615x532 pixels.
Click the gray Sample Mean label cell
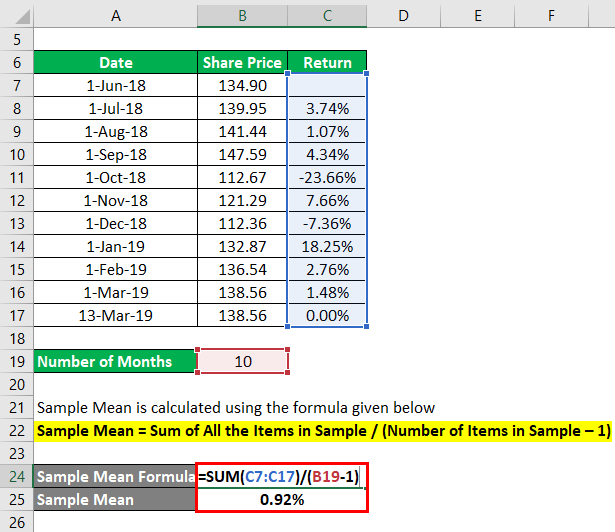115,499
